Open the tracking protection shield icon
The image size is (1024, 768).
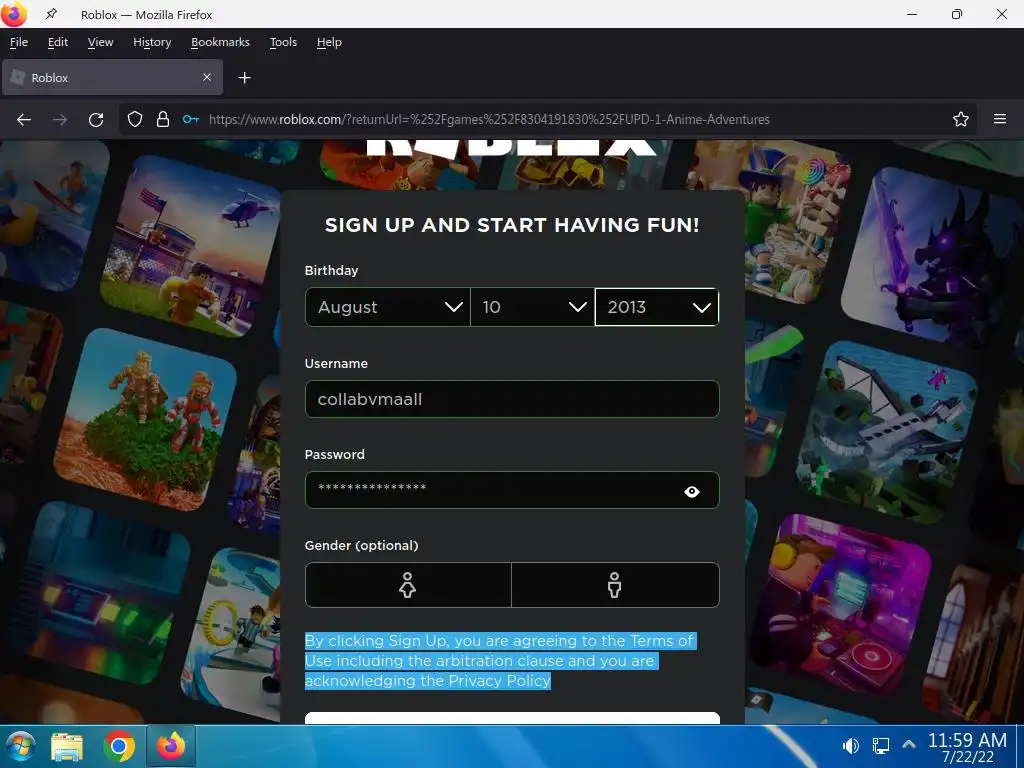135,120
